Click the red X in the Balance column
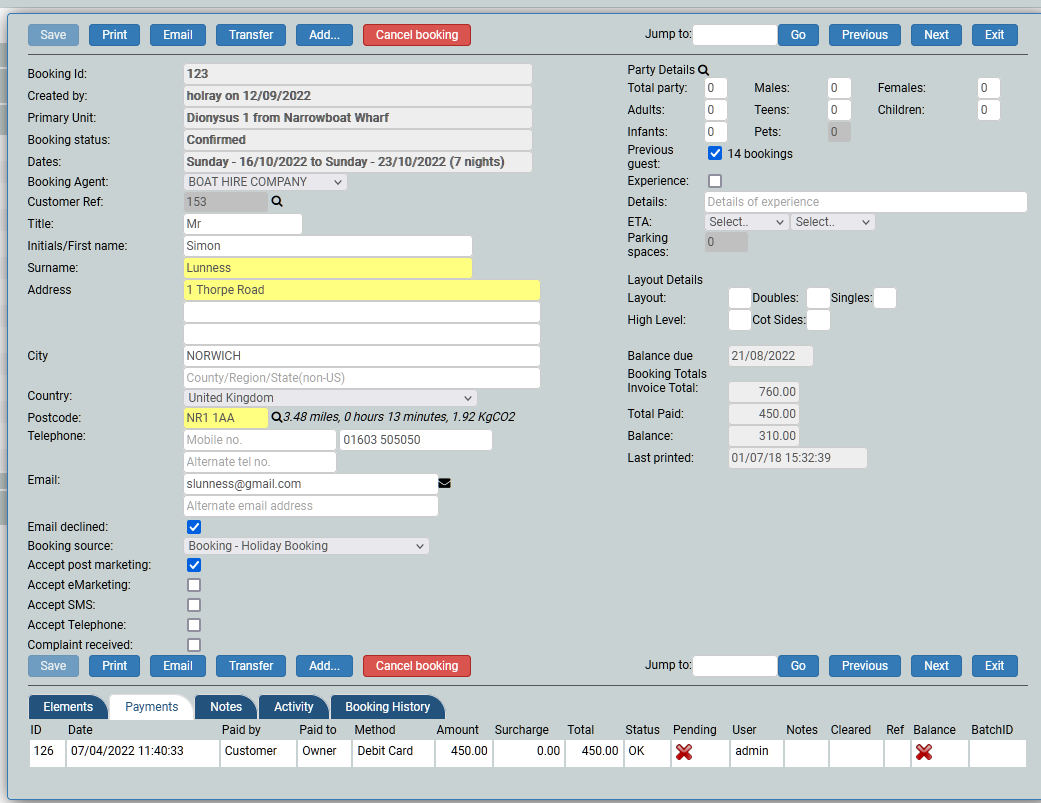1041x803 pixels. [x=924, y=752]
